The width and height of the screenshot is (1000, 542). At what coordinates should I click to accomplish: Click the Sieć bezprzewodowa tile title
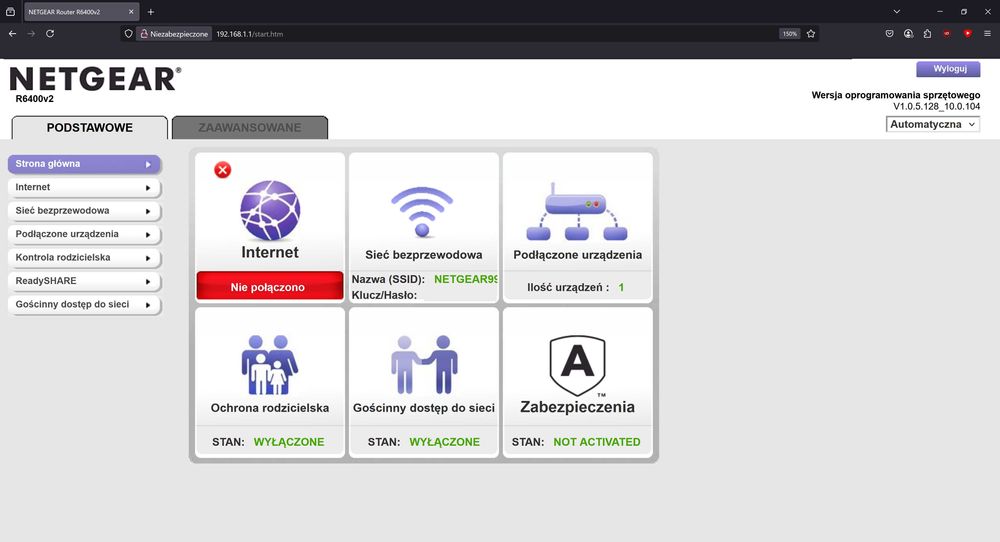tap(423, 254)
